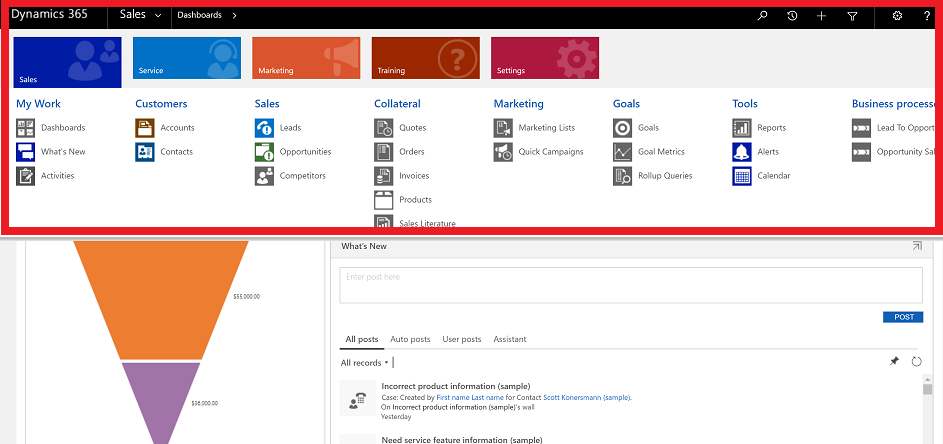Open the advanced find filter icon
The width and height of the screenshot is (943, 444).
pyautogui.click(x=852, y=16)
